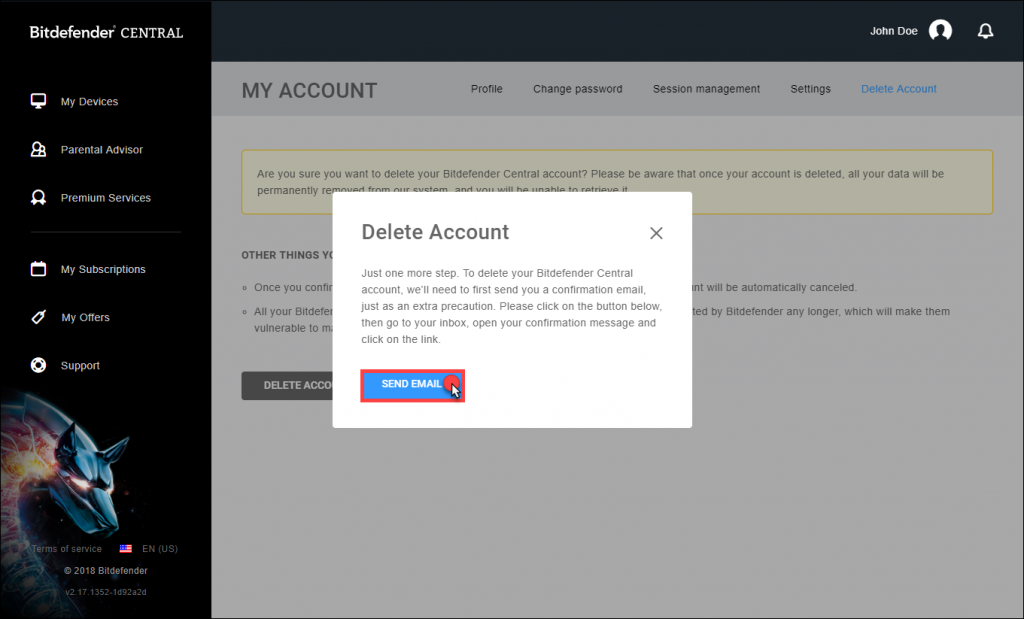Open Parental Advisor section
This screenshot has height=619, width=1024.
(x=101, y=150)
